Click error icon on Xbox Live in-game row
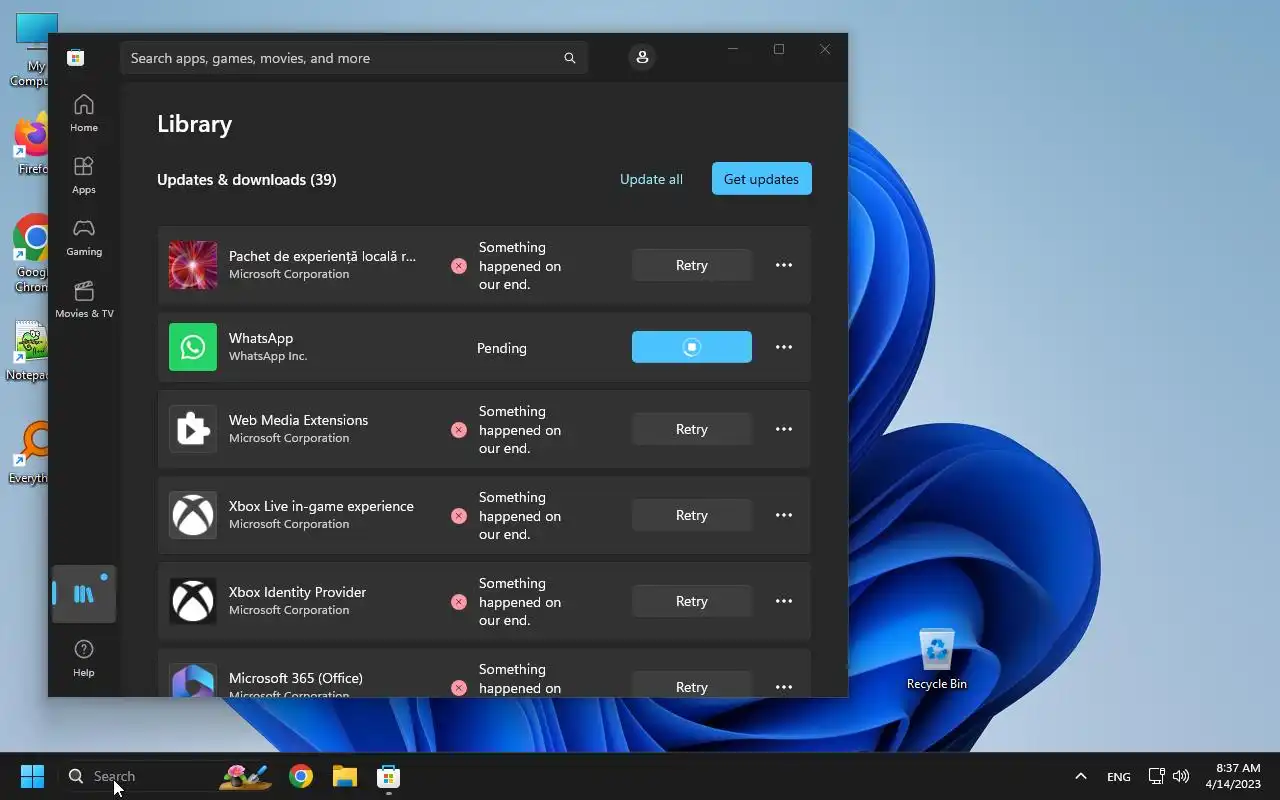 pos(458,516)
